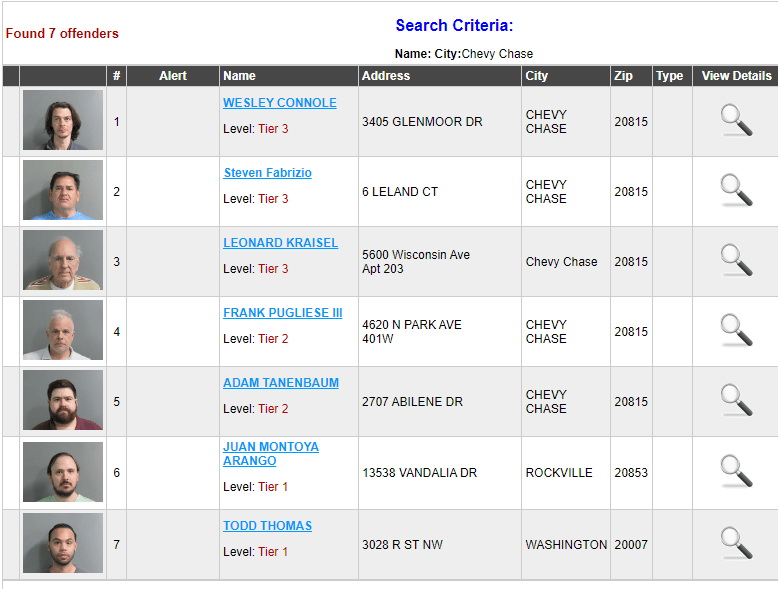Click the photo in row 5
The image size is (778, 589).
point(63,400)
